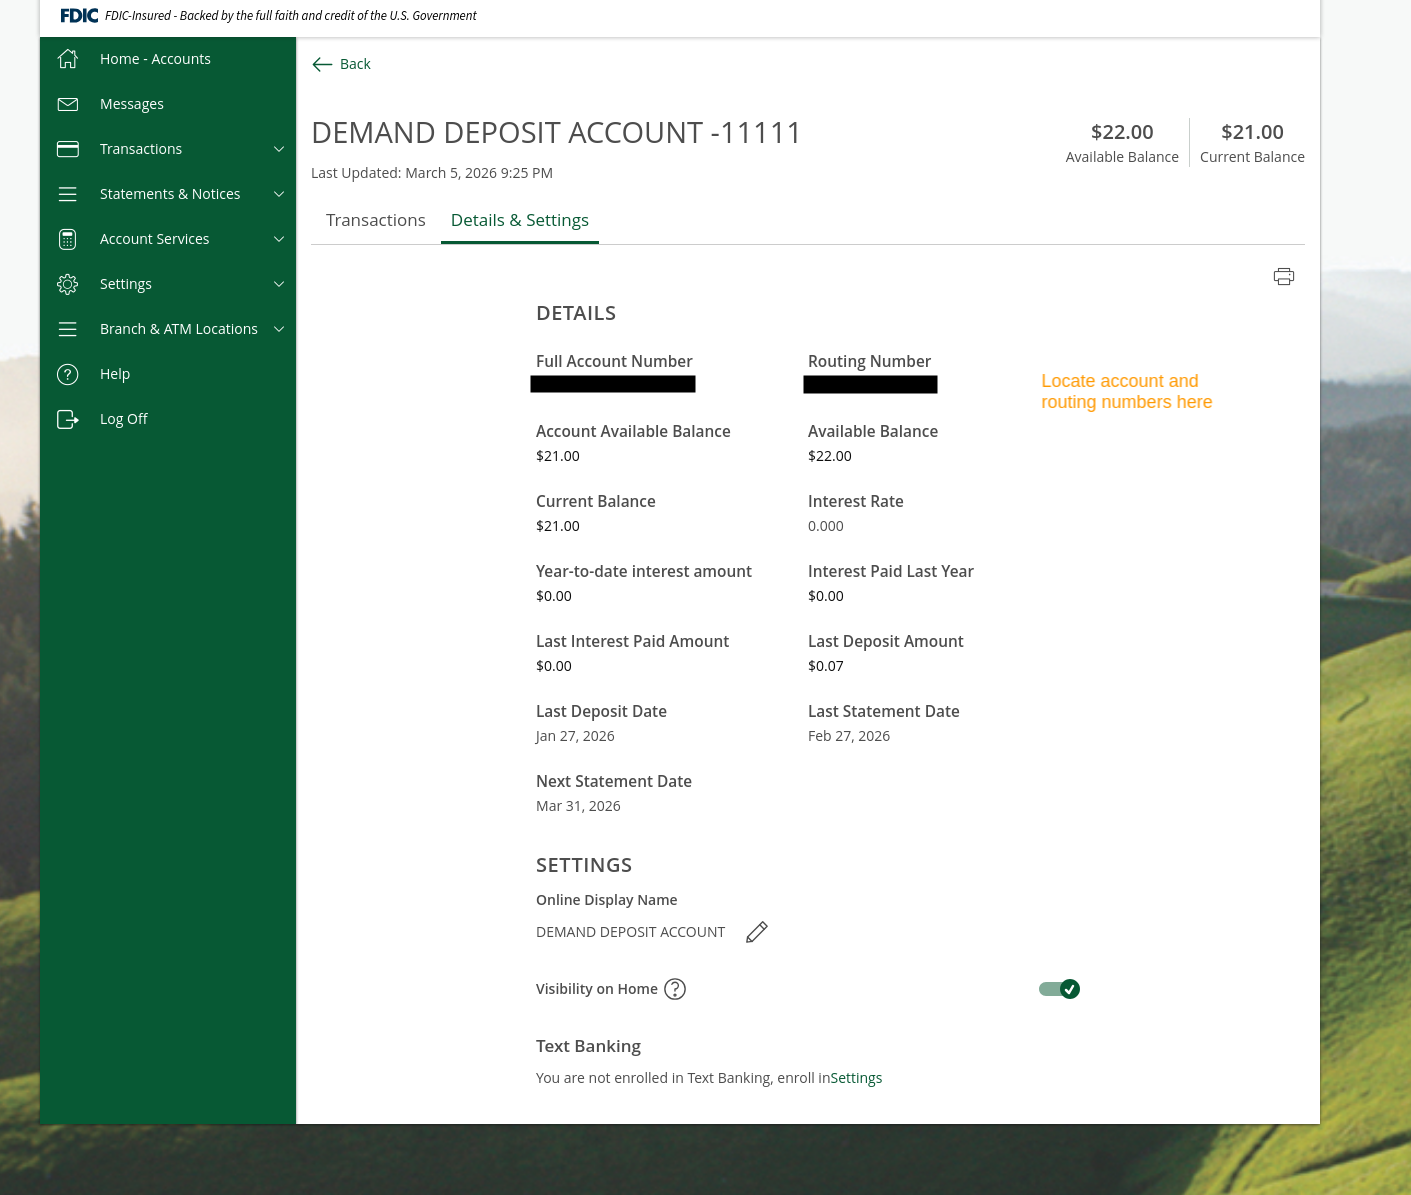Click the Account Services label
The width and height of the screenshot is (1411, 1195).
pos(155,239)
